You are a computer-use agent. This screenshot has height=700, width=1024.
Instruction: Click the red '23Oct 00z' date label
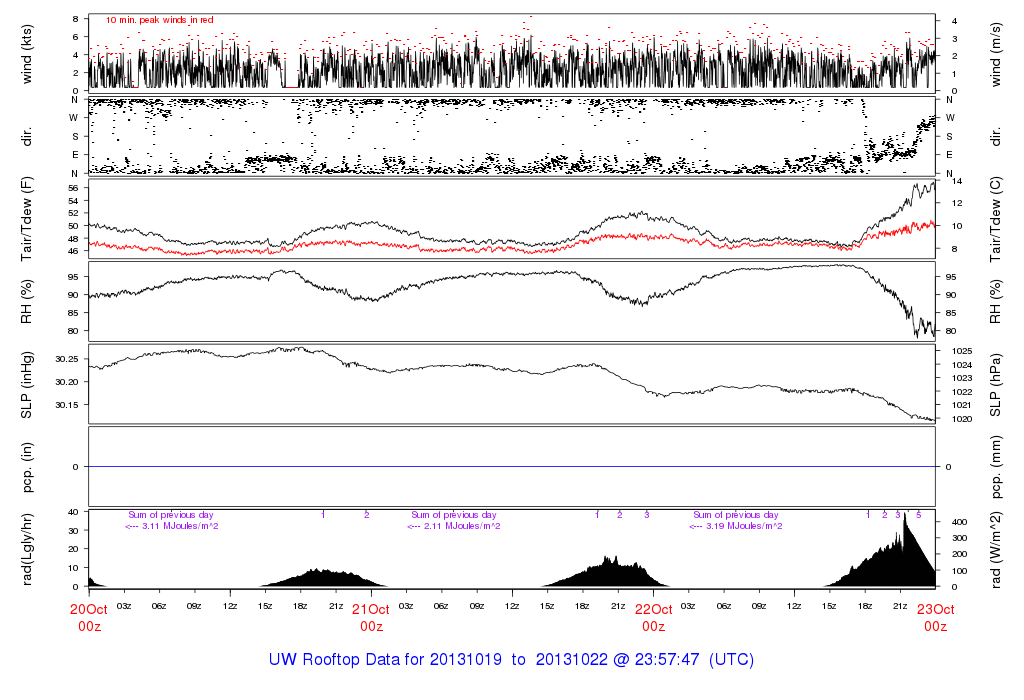[x=935, y=617]
